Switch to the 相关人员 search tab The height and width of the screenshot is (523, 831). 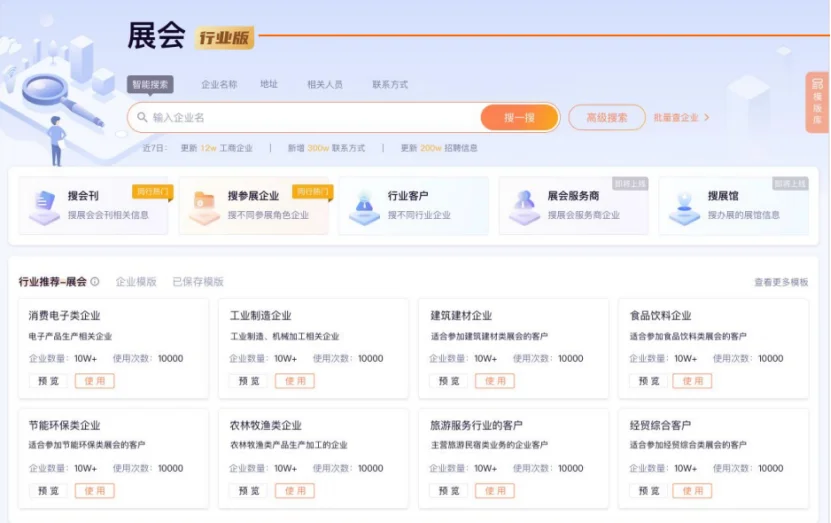[x=325, y=84]
